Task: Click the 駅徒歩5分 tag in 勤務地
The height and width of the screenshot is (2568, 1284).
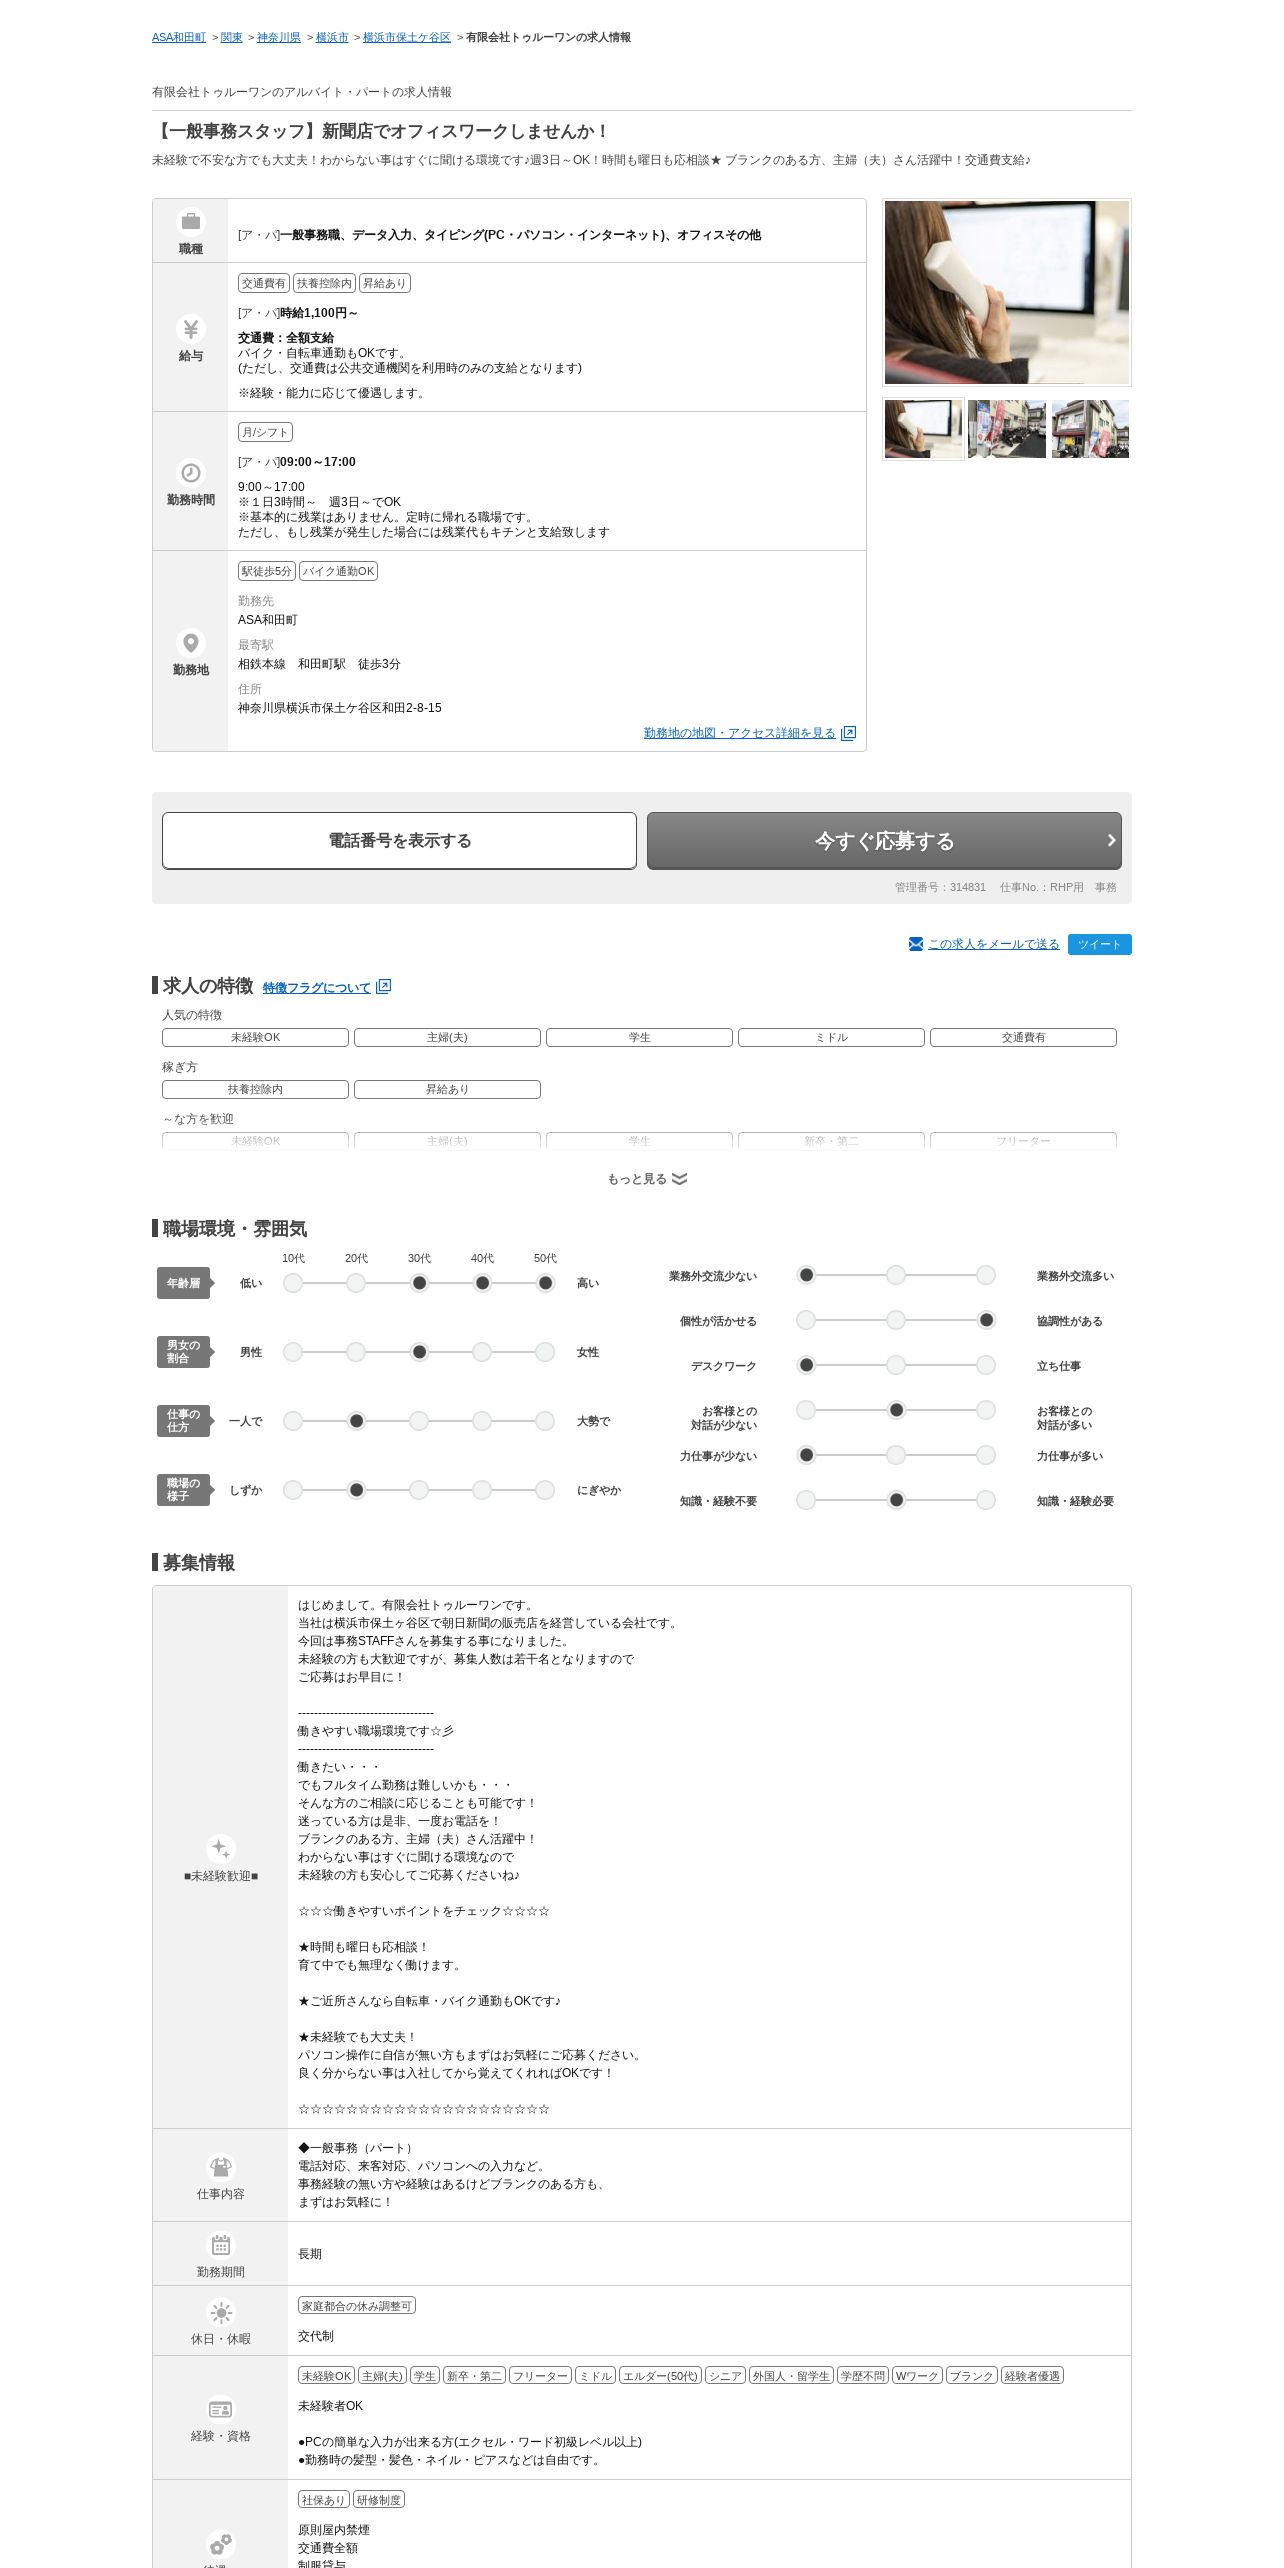Action: [266, 571]
